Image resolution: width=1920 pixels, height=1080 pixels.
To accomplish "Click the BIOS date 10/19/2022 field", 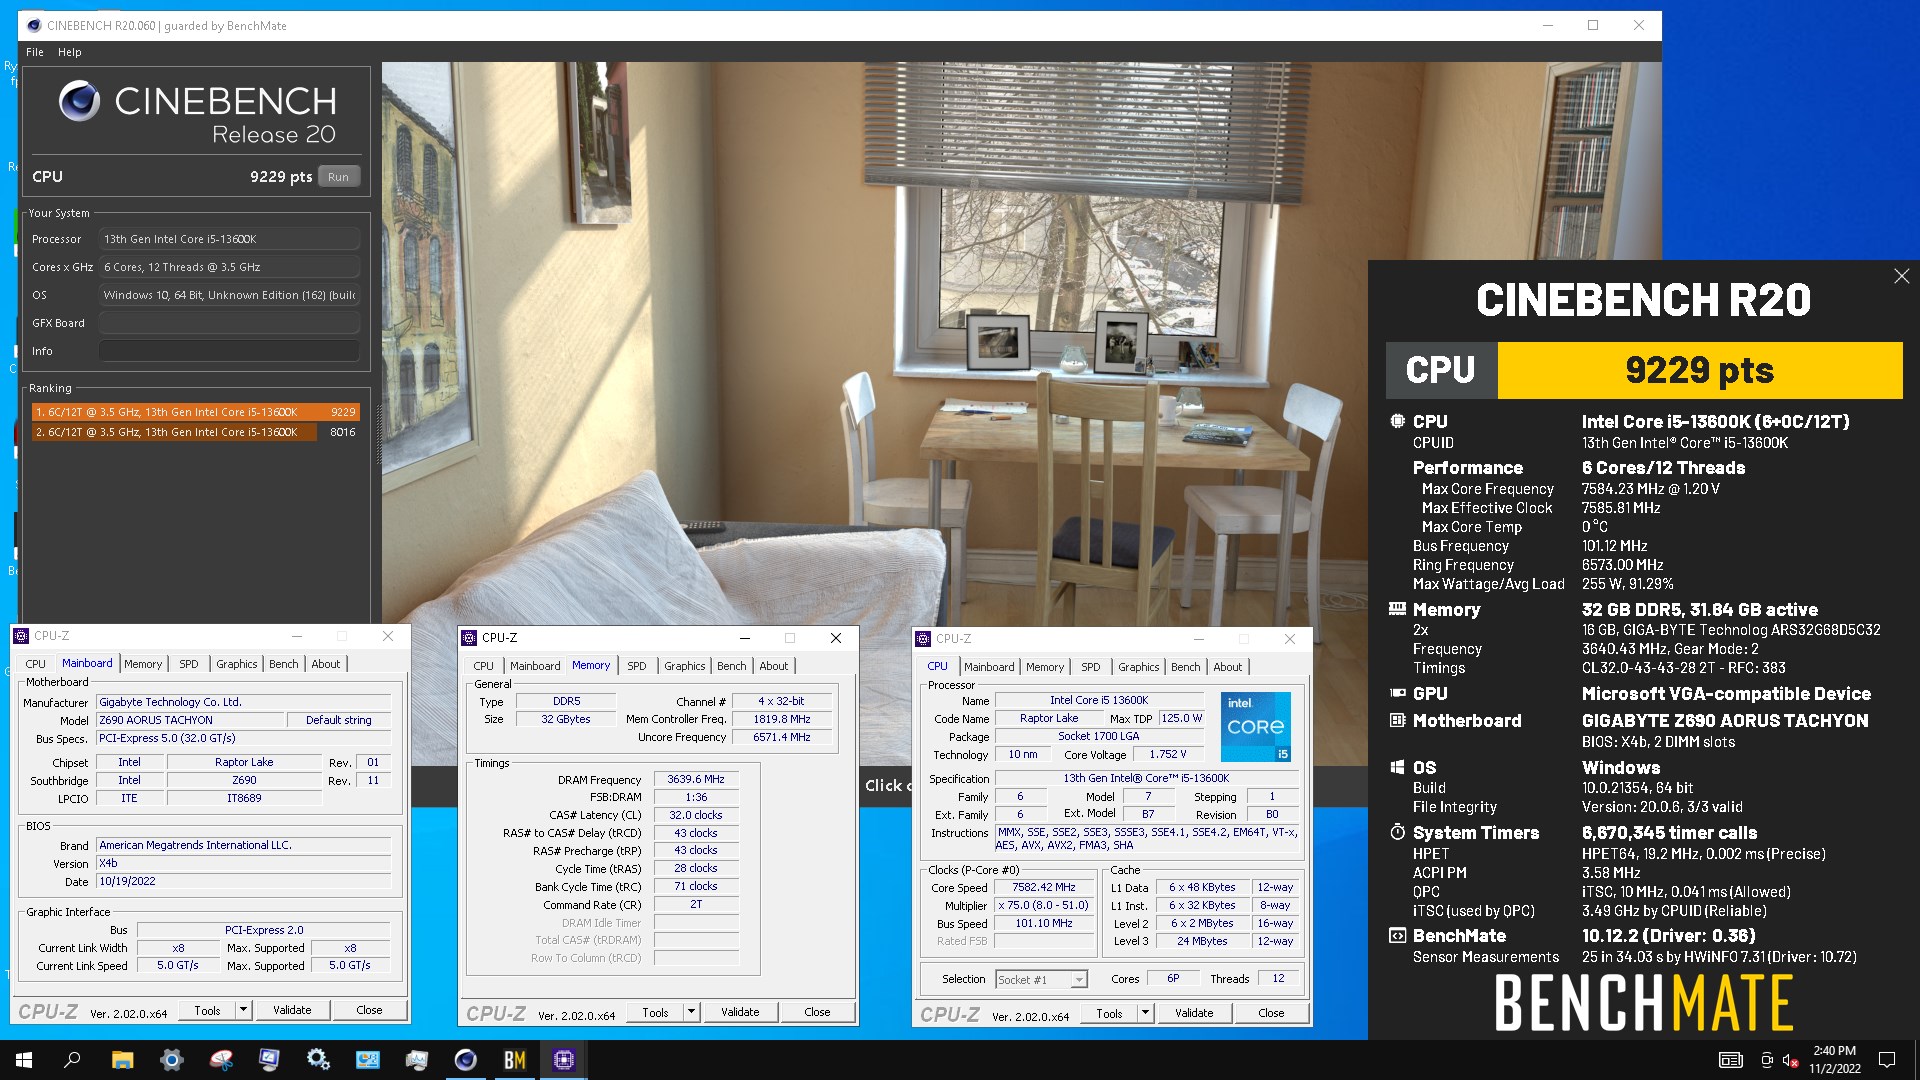I will pos(243,881).
